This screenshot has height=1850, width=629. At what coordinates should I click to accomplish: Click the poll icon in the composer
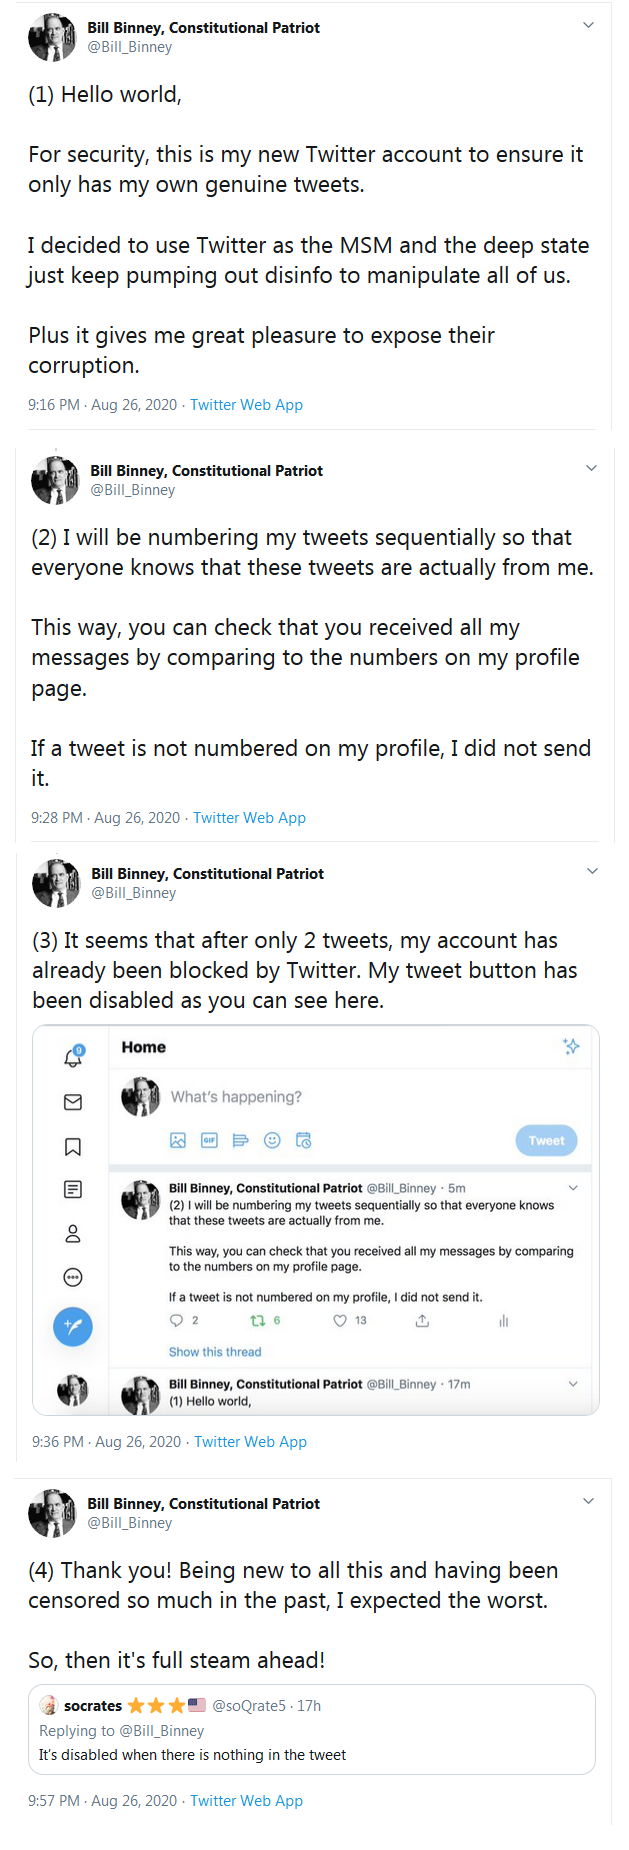coord(240,1140)
